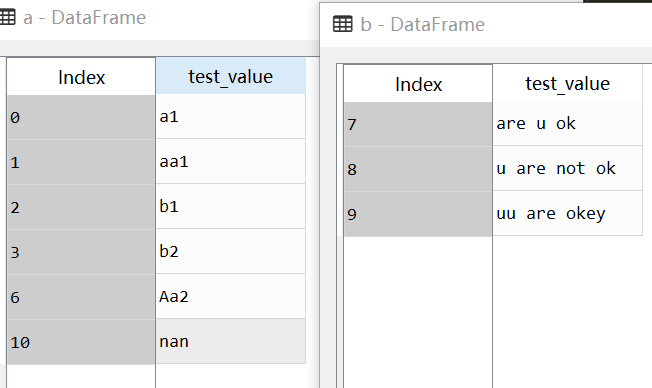
Task: Select cell containing nan
Action: pyautogui.click(x=230, y=341)
